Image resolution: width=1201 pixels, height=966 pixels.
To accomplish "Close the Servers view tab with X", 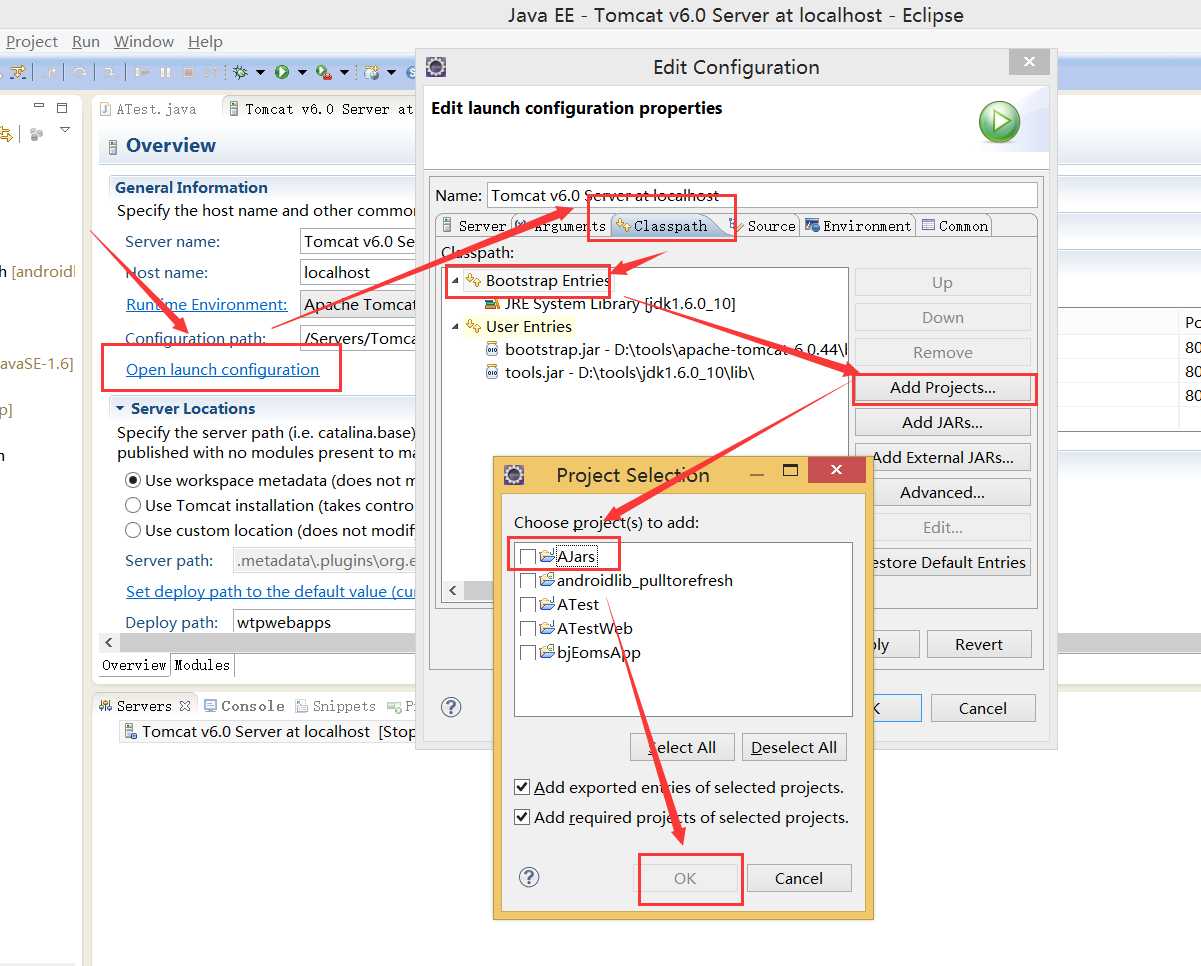I will coord(184,706).
